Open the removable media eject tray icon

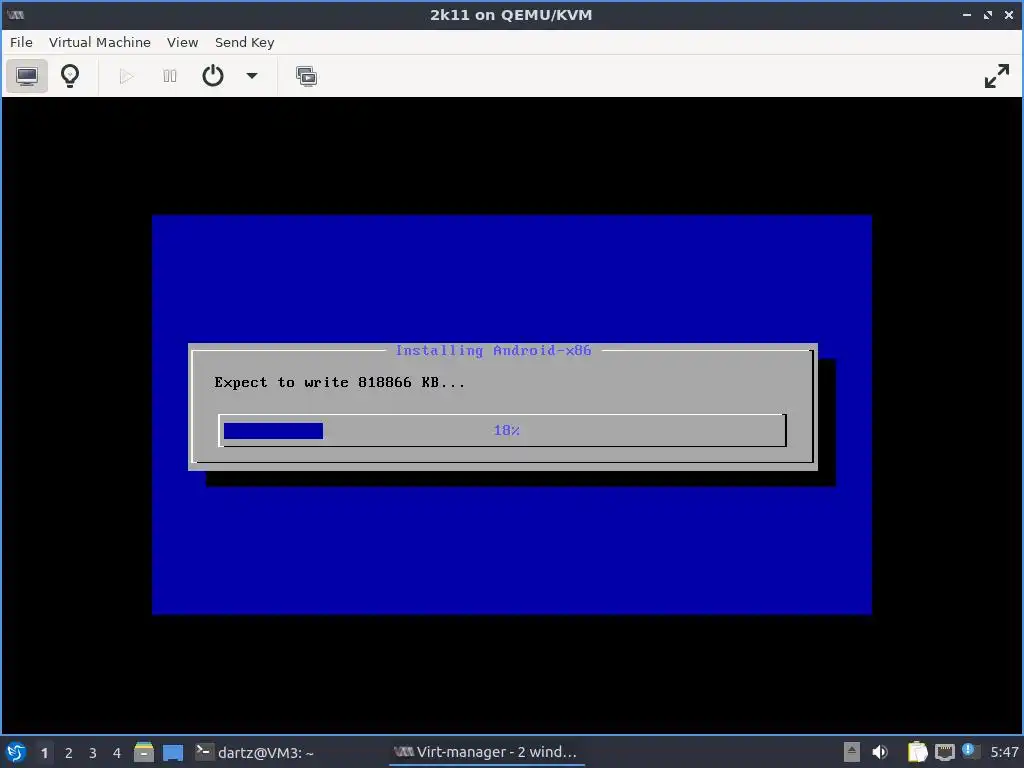click(851, 752)
